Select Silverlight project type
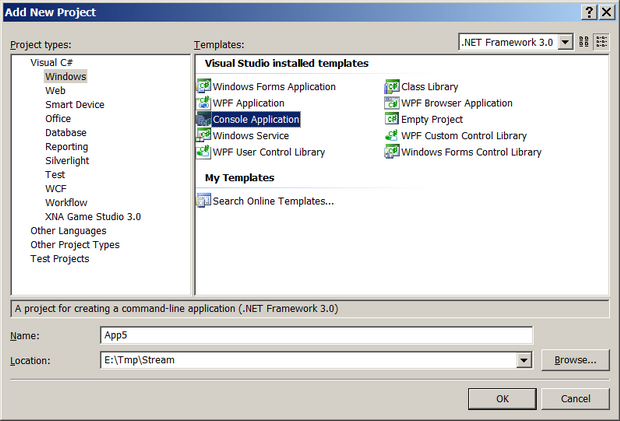Screen dimensions: 620x421 pyautogui.click(x=67, y=160)
